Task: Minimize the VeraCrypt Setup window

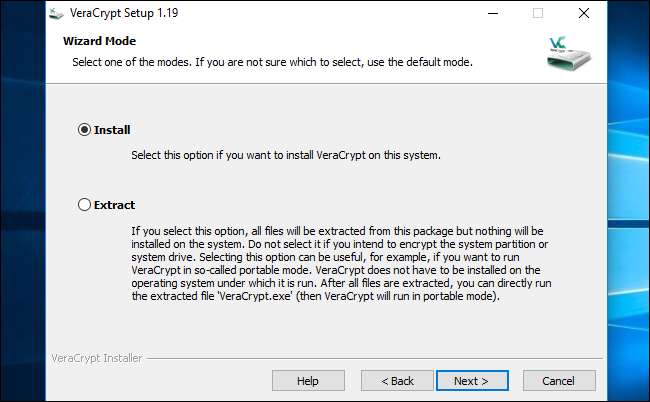Action: (x=492, y=13)
